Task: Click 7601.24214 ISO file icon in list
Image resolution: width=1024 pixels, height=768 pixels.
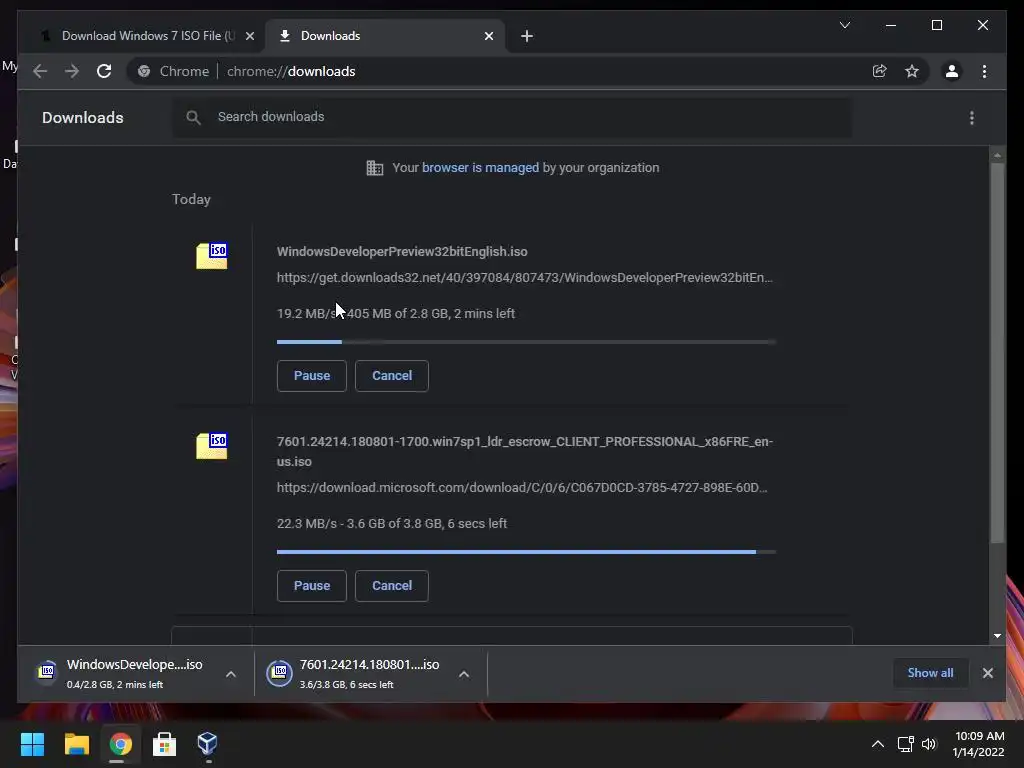Action: click(x=212, y=446)
